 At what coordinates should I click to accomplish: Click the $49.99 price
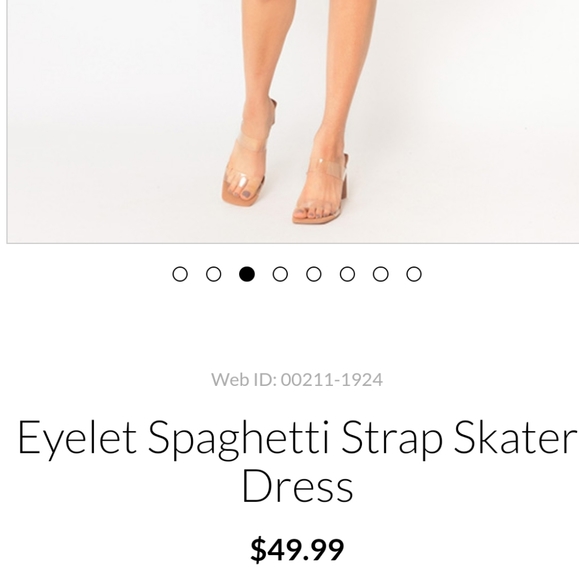[x=297, y=550]
